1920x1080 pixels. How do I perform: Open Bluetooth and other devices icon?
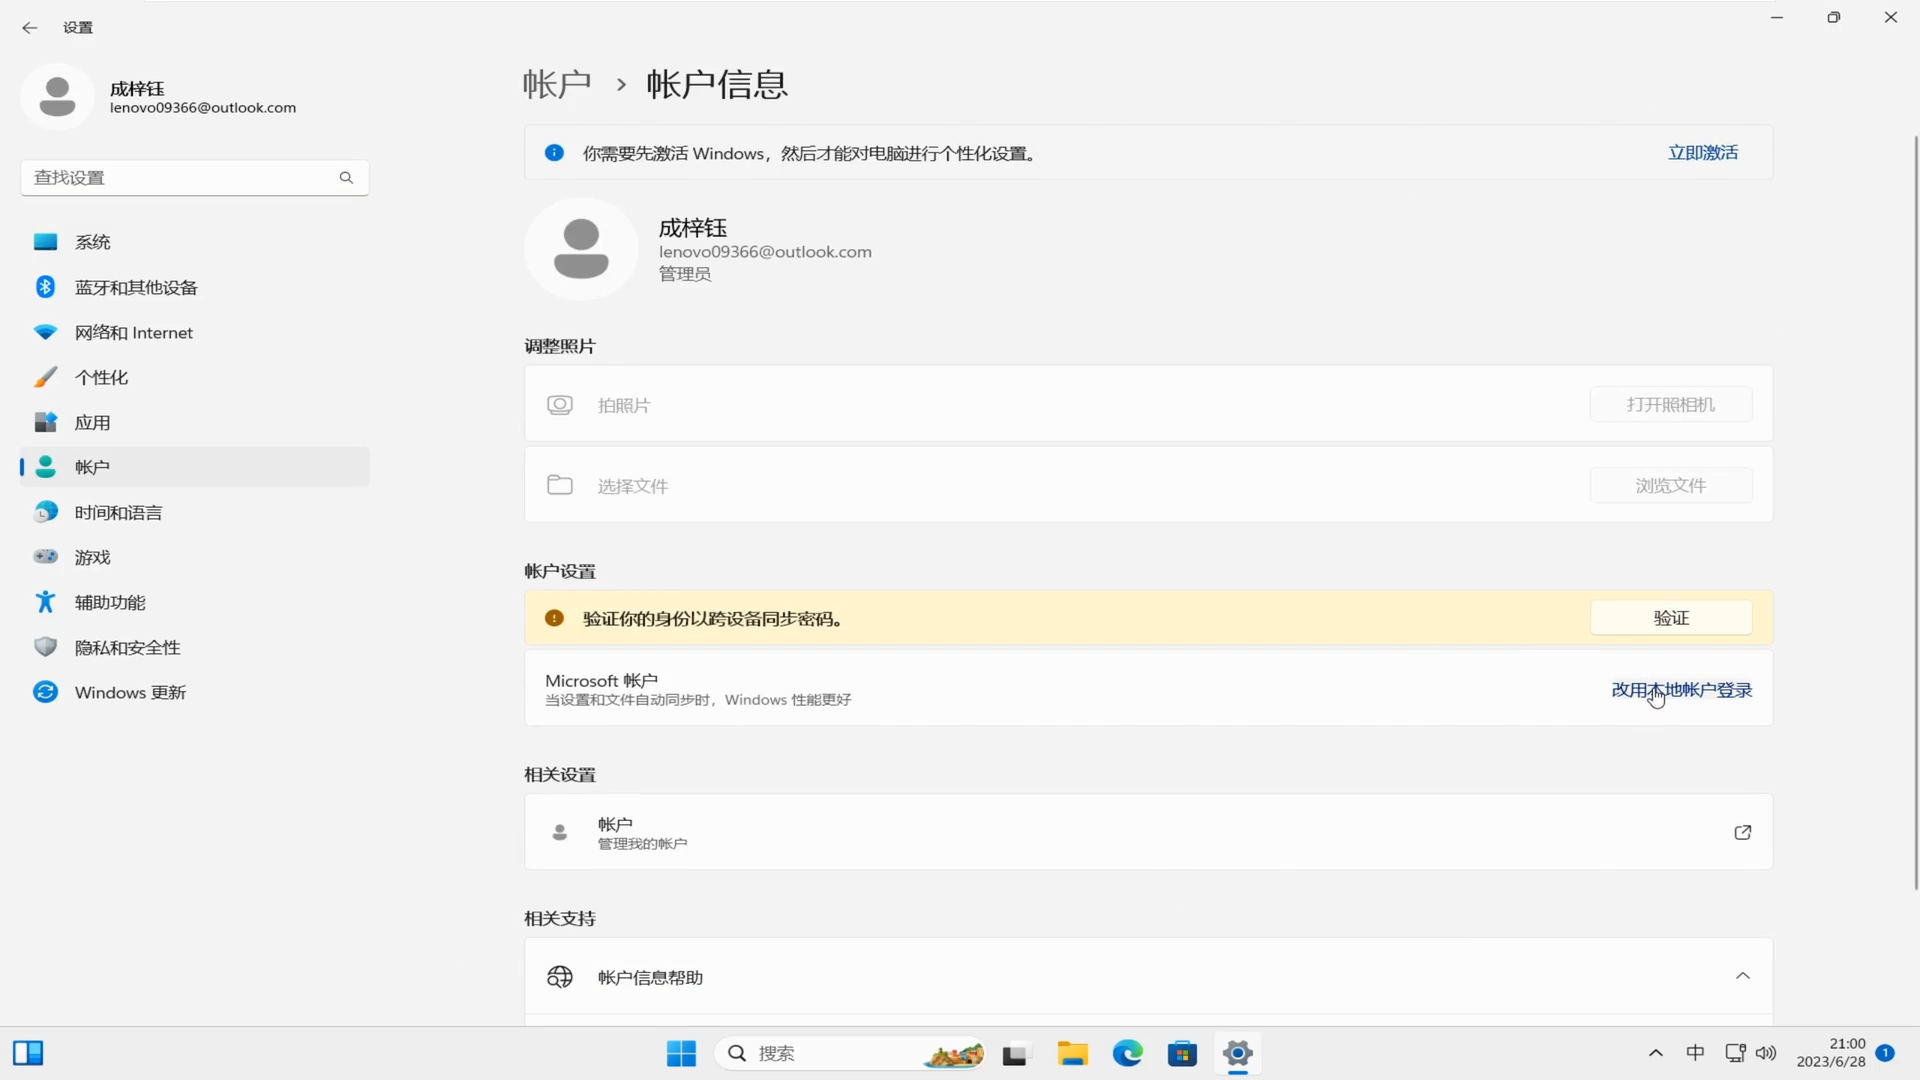click(x=45, y=287)
